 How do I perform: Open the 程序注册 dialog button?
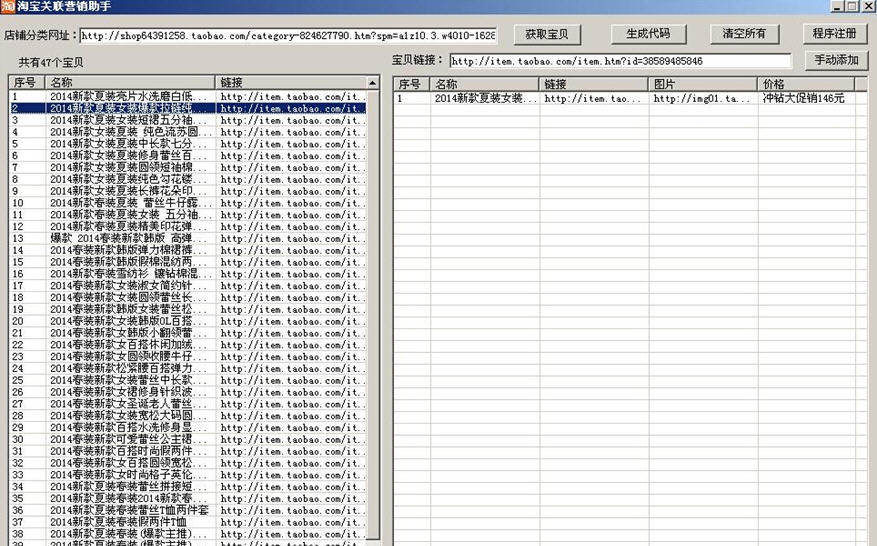click(x=834, y=34)
